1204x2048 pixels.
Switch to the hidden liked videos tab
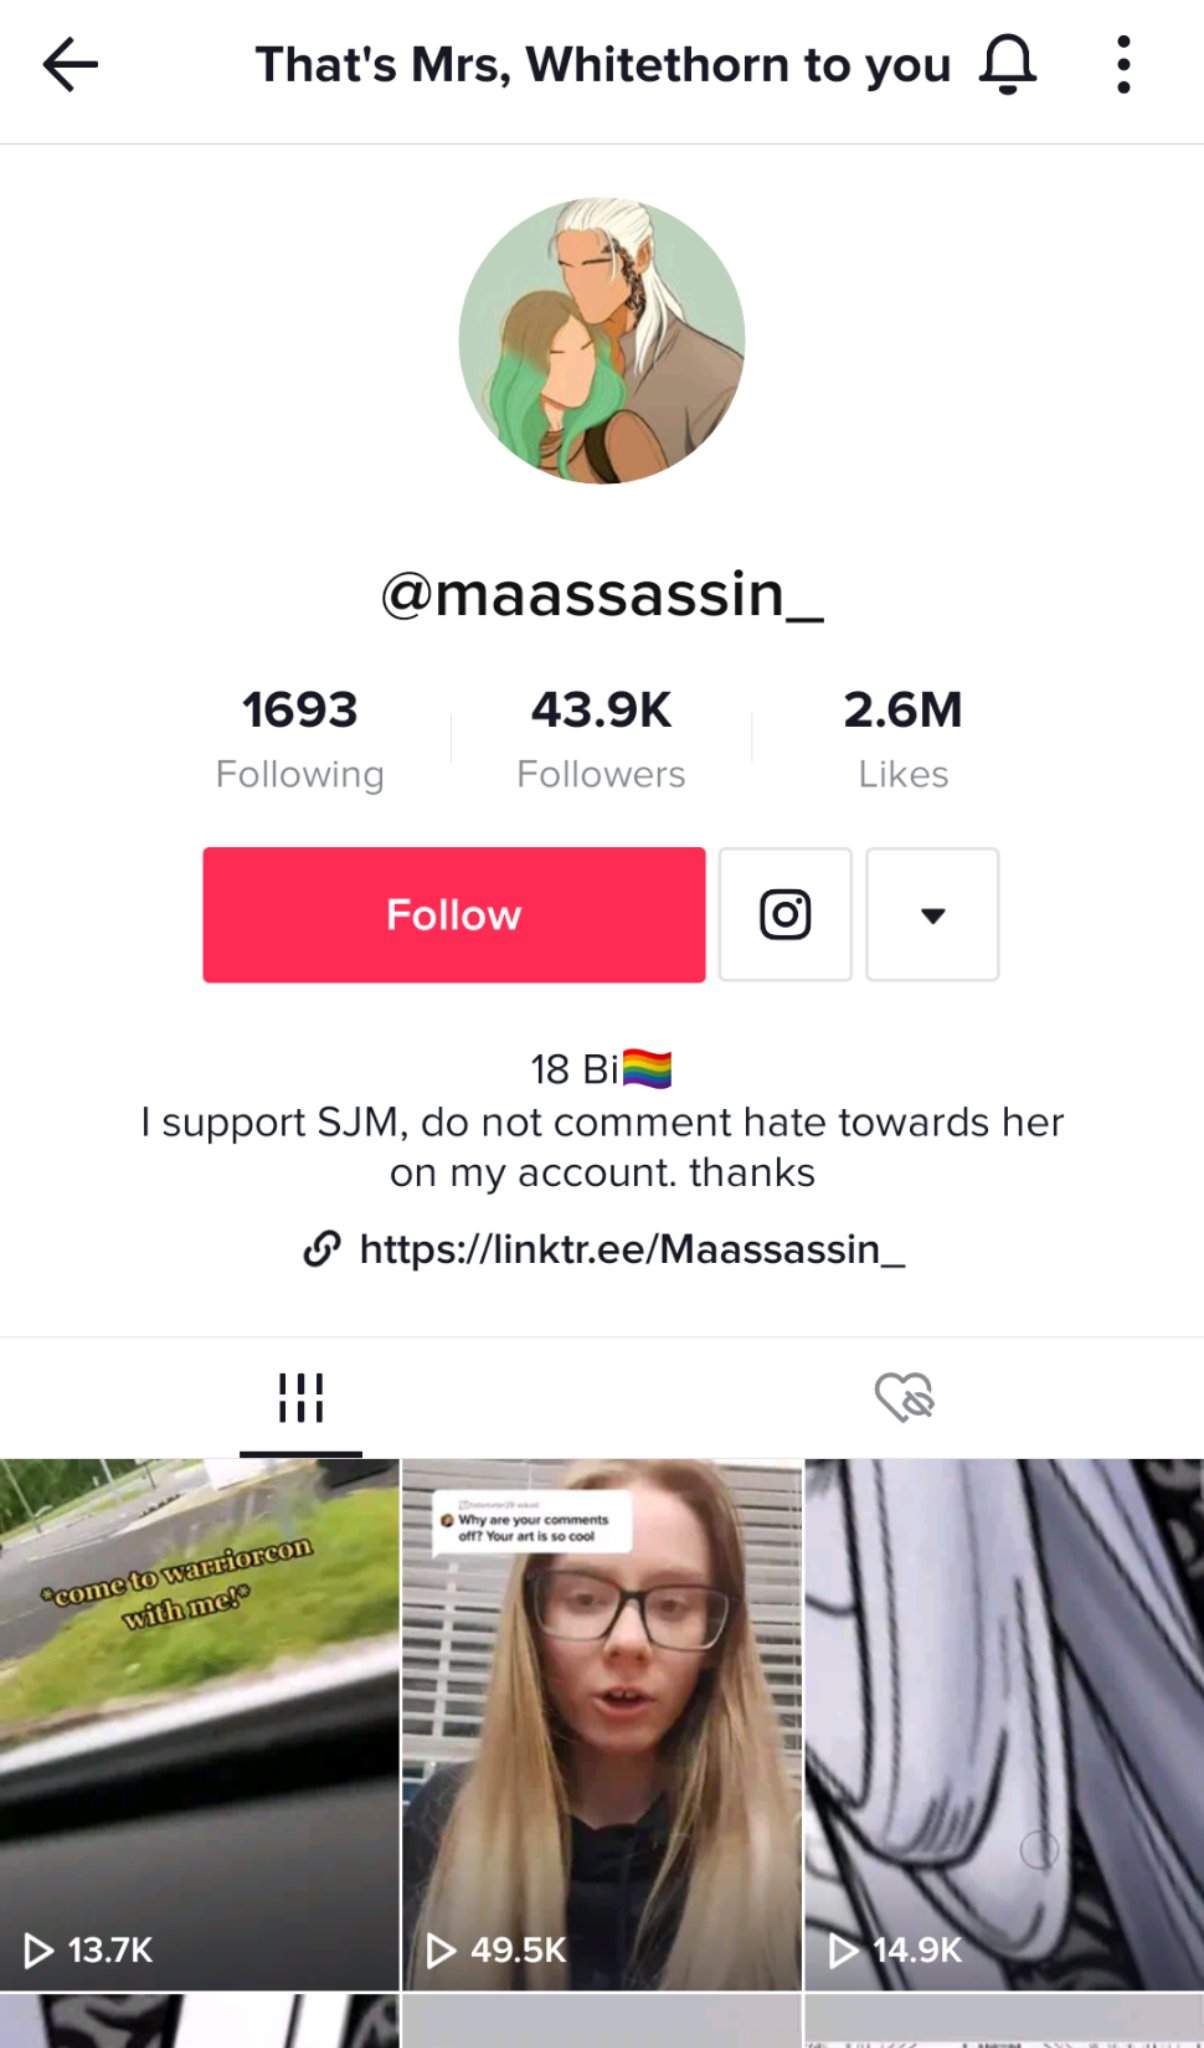pyautogui.click(x=903, y=1397)
